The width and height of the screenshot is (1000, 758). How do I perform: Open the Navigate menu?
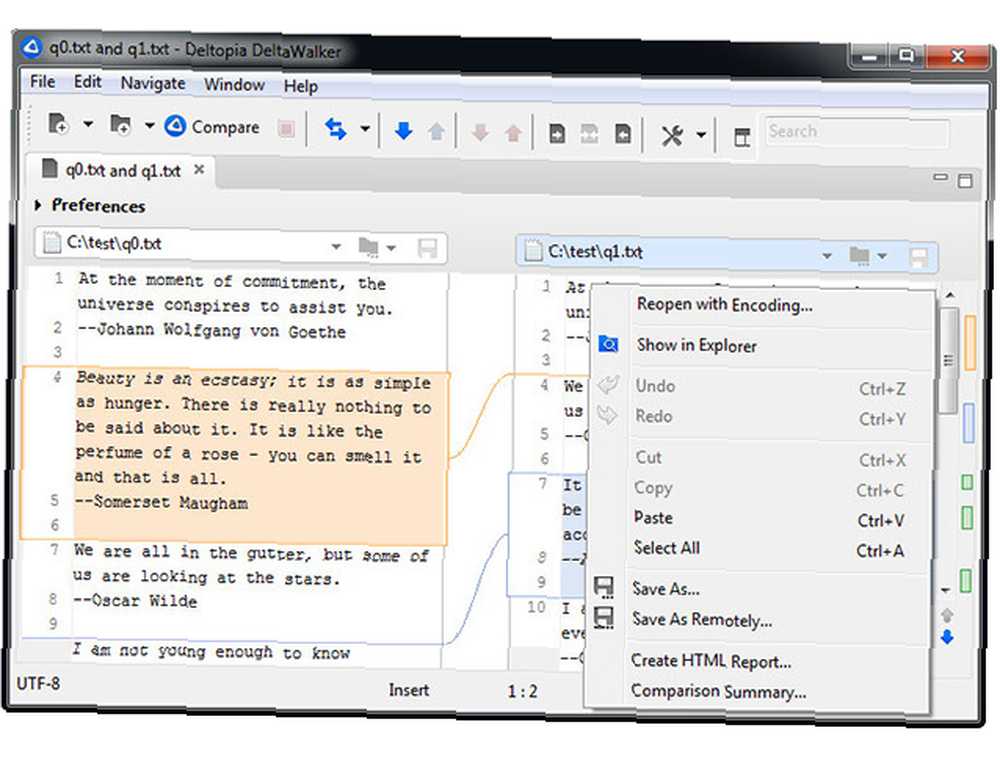point(153,84)
